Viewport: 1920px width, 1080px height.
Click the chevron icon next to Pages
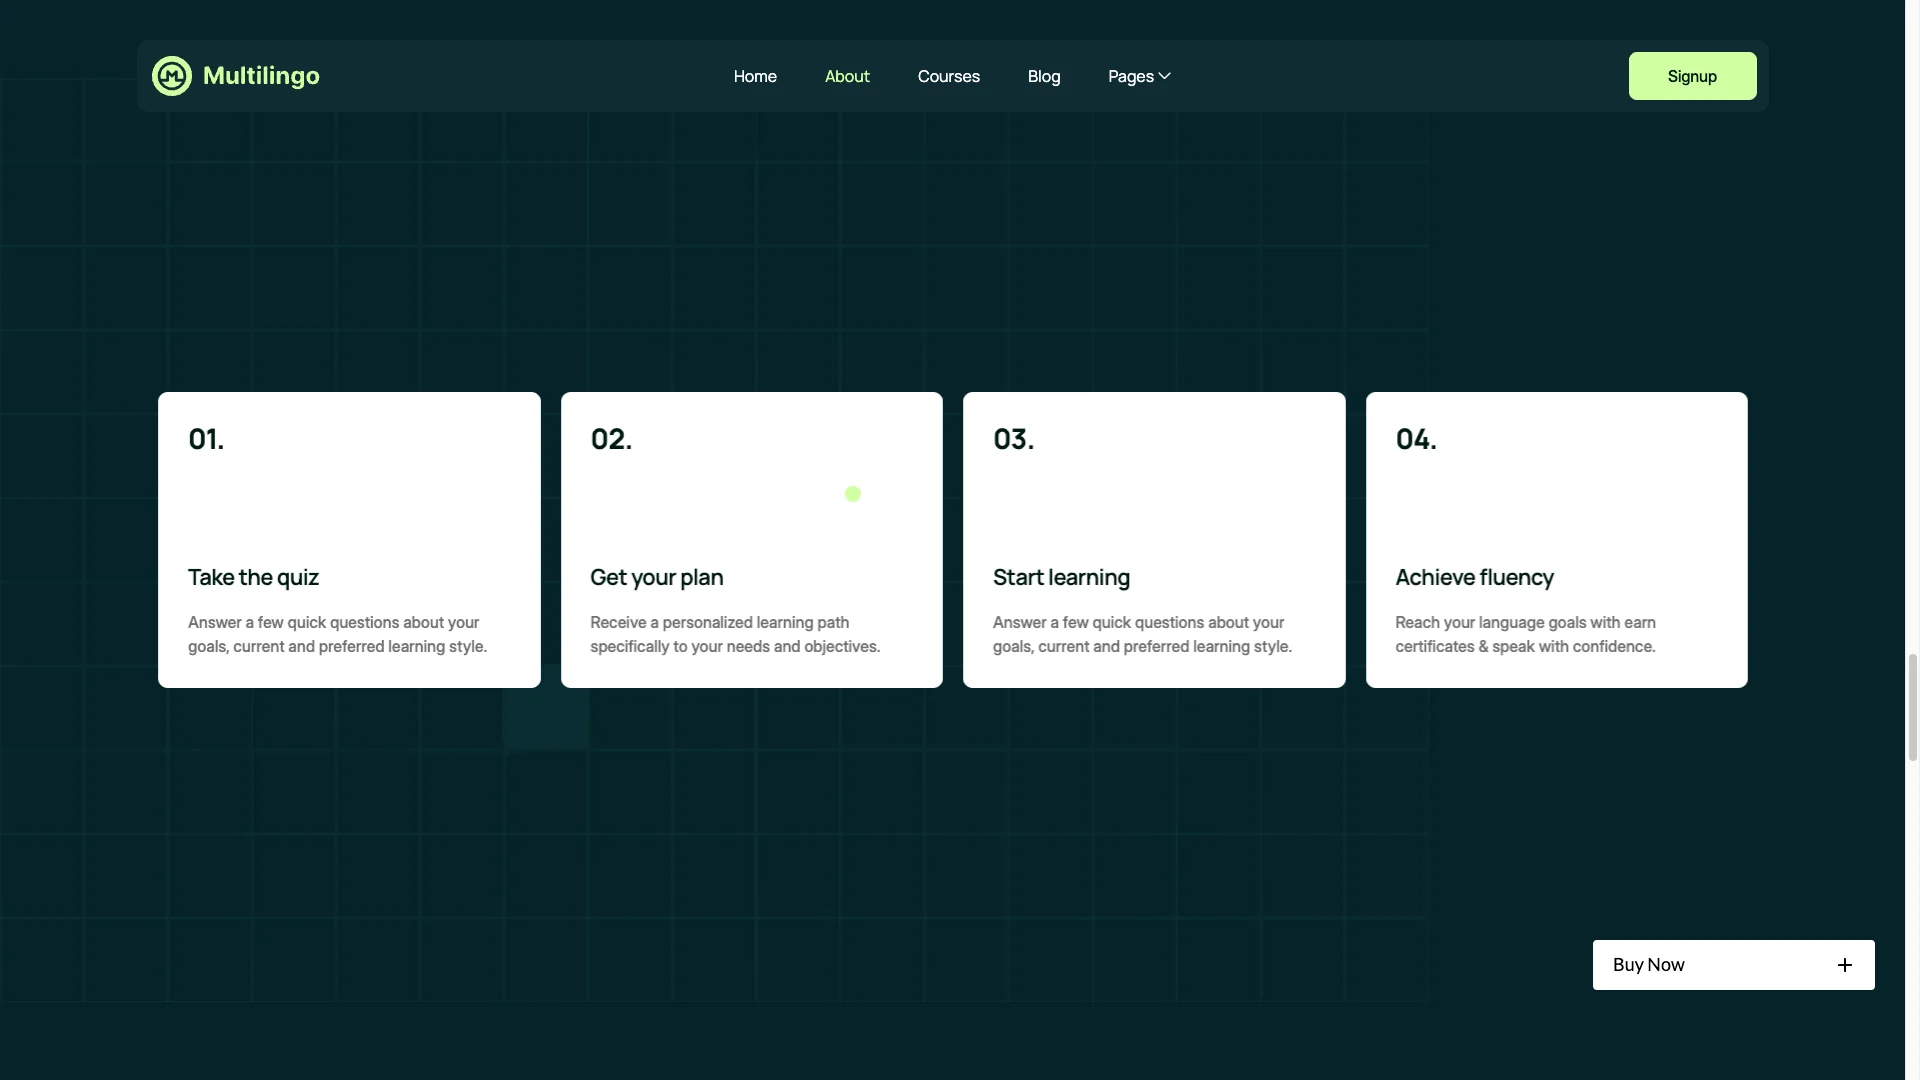pos(1164,75)
